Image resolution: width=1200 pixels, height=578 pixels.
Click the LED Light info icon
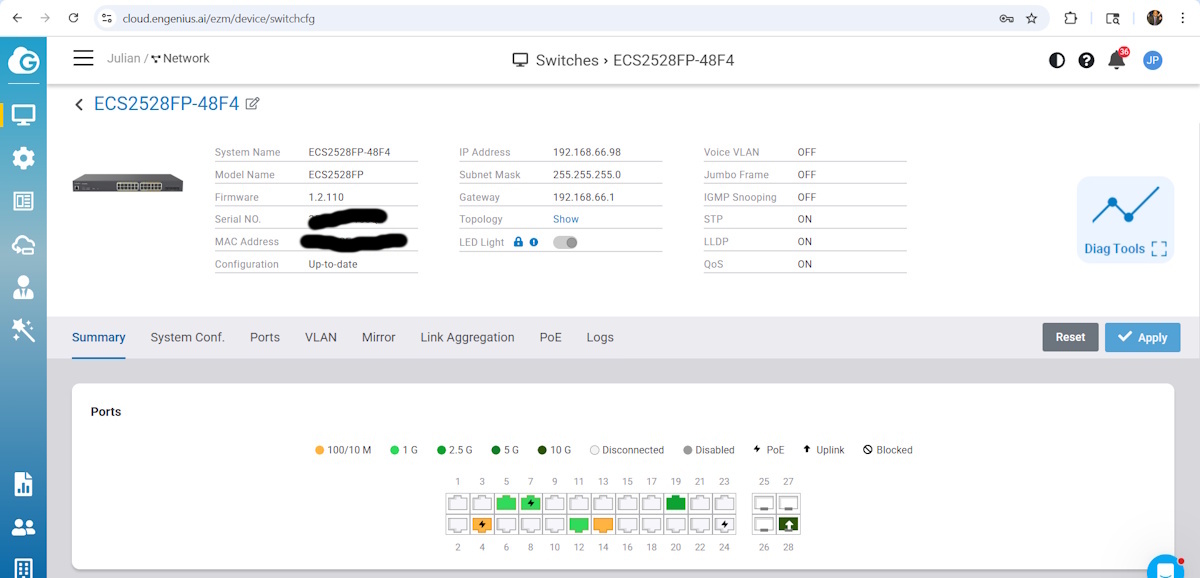(534, 242)
